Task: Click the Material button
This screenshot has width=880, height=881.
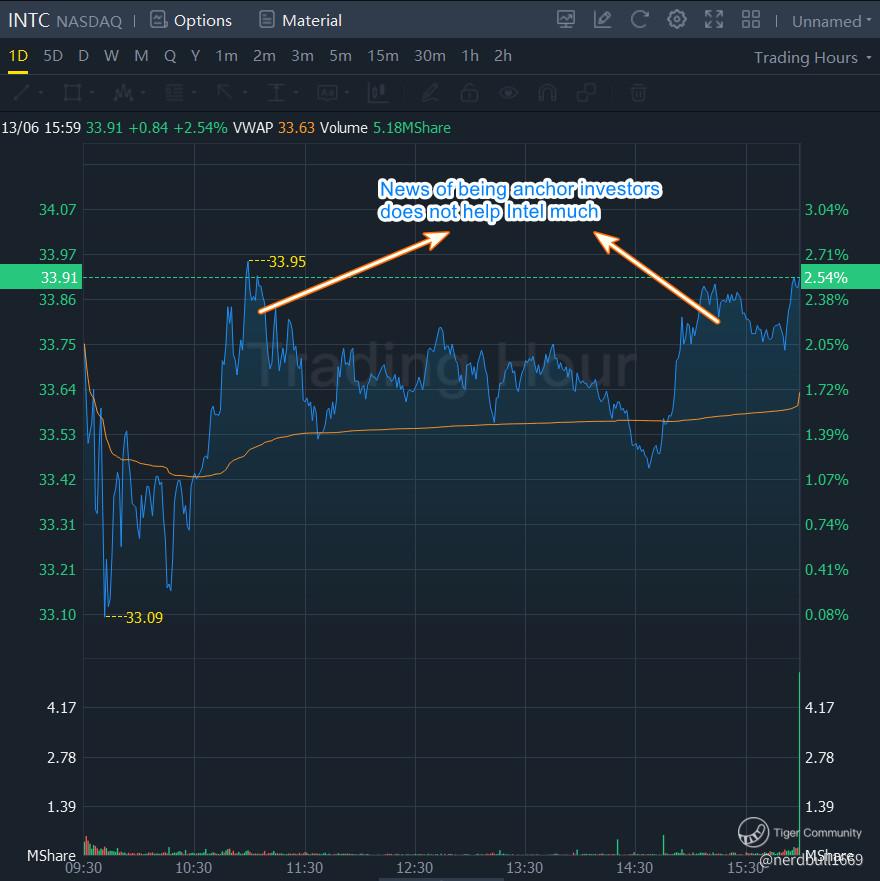Action: click(300, 20)
